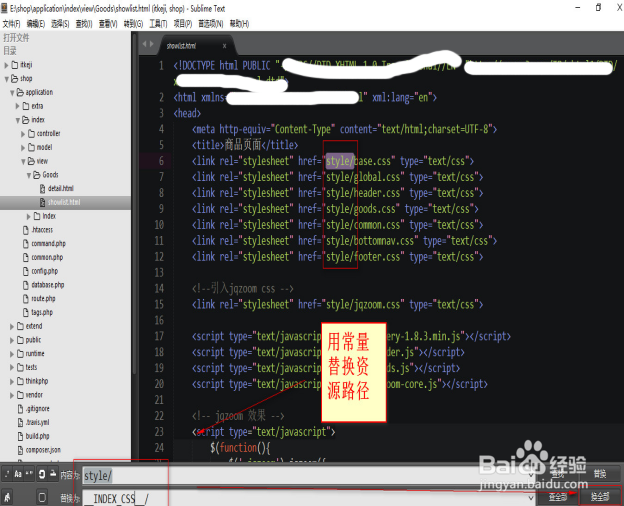Expand the public folder arrow
The height and width of the screenshot is (506, 624).
click(12, 340)
